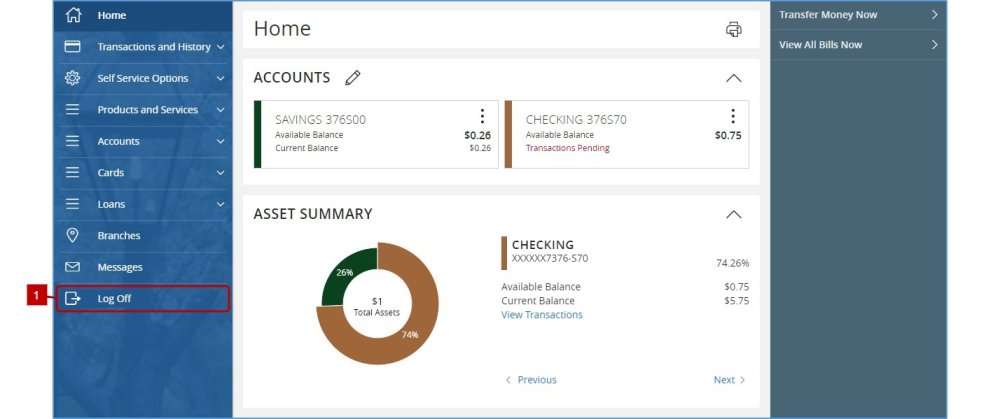Click the Products and Services list icon

[73, 110]
